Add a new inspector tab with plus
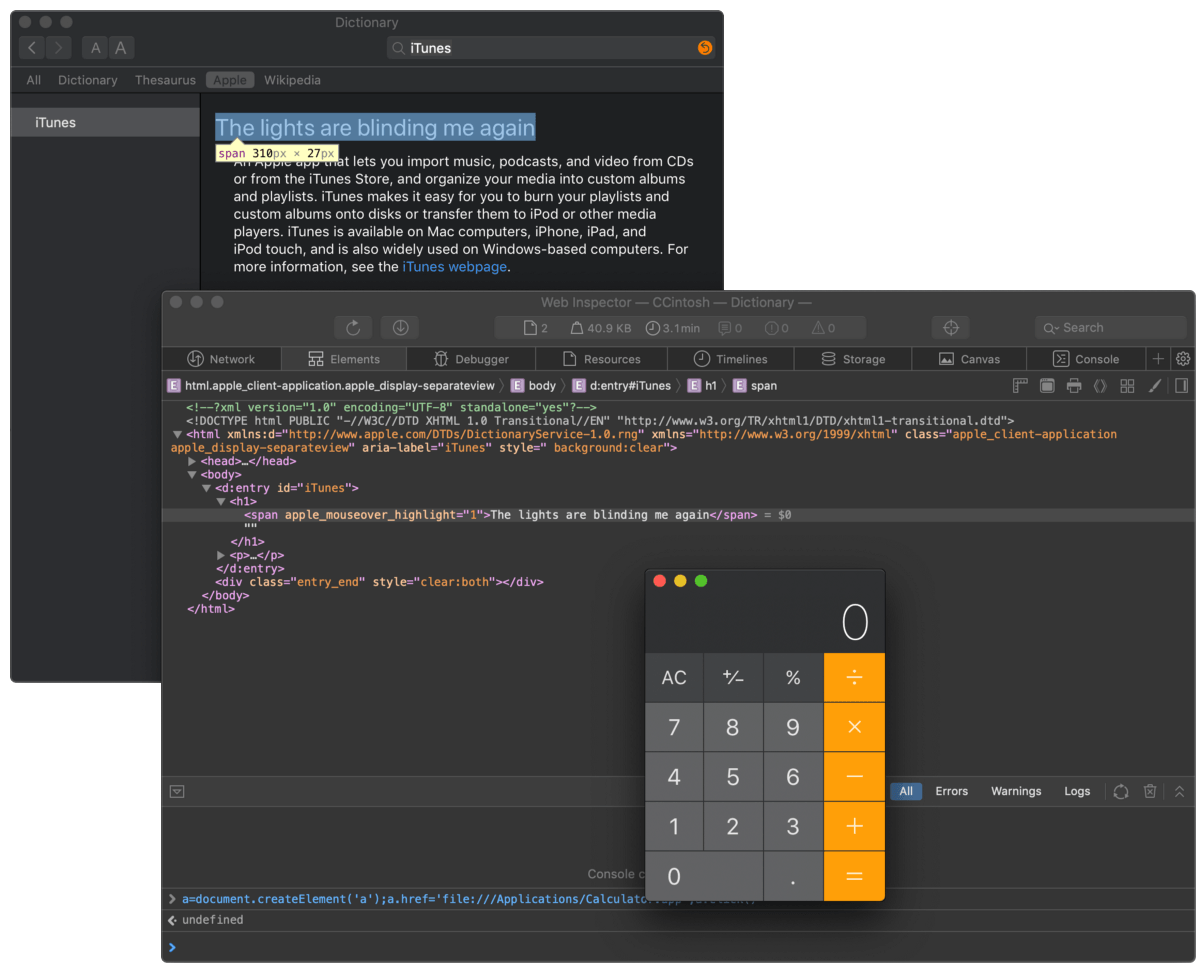 [x=1159, y=359]
